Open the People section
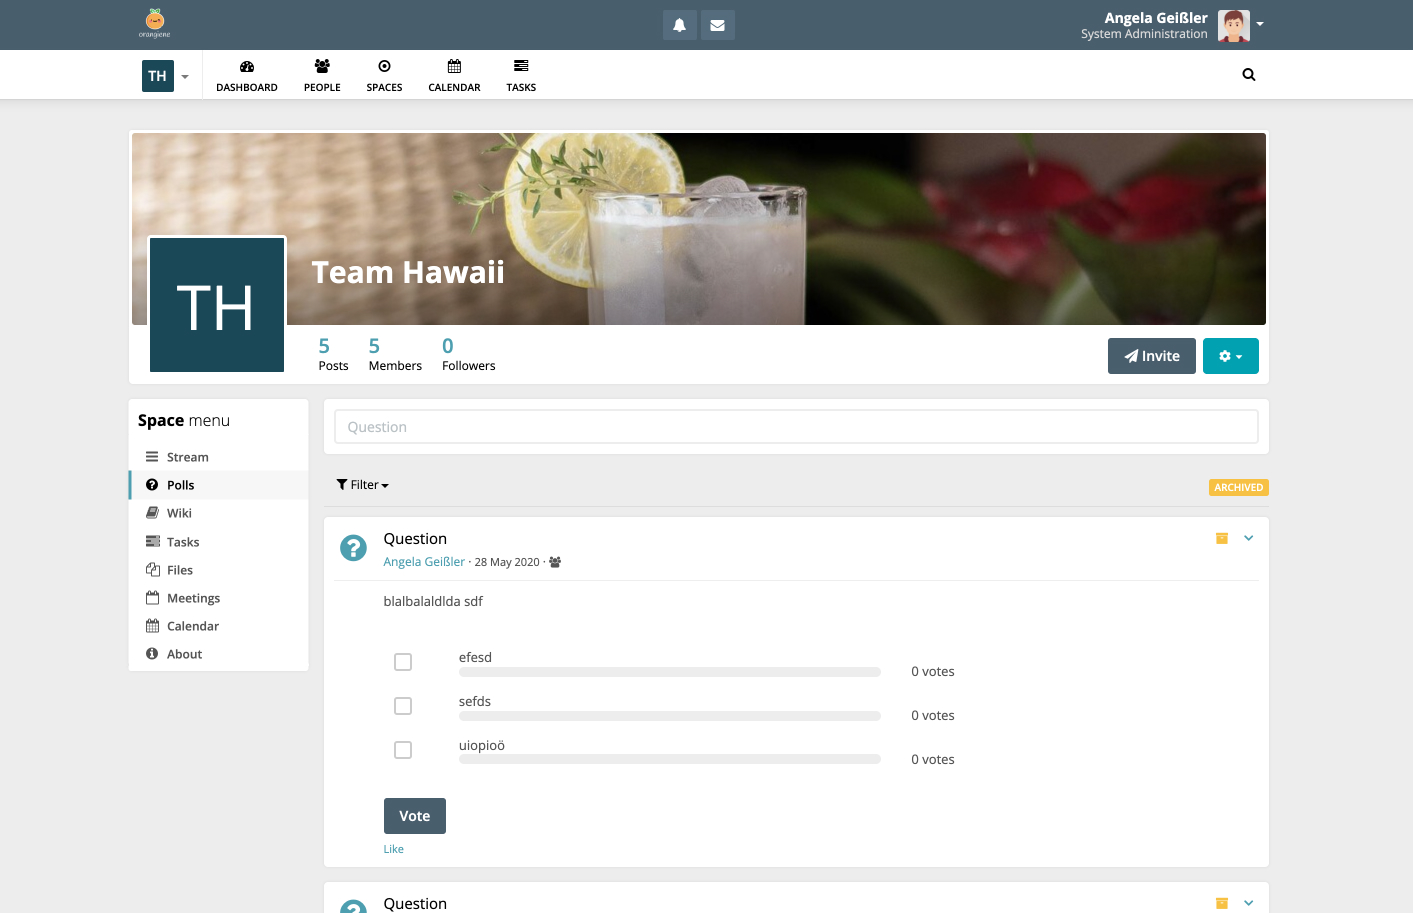This screenshot has height=913, width=1413. coord(322,75)
